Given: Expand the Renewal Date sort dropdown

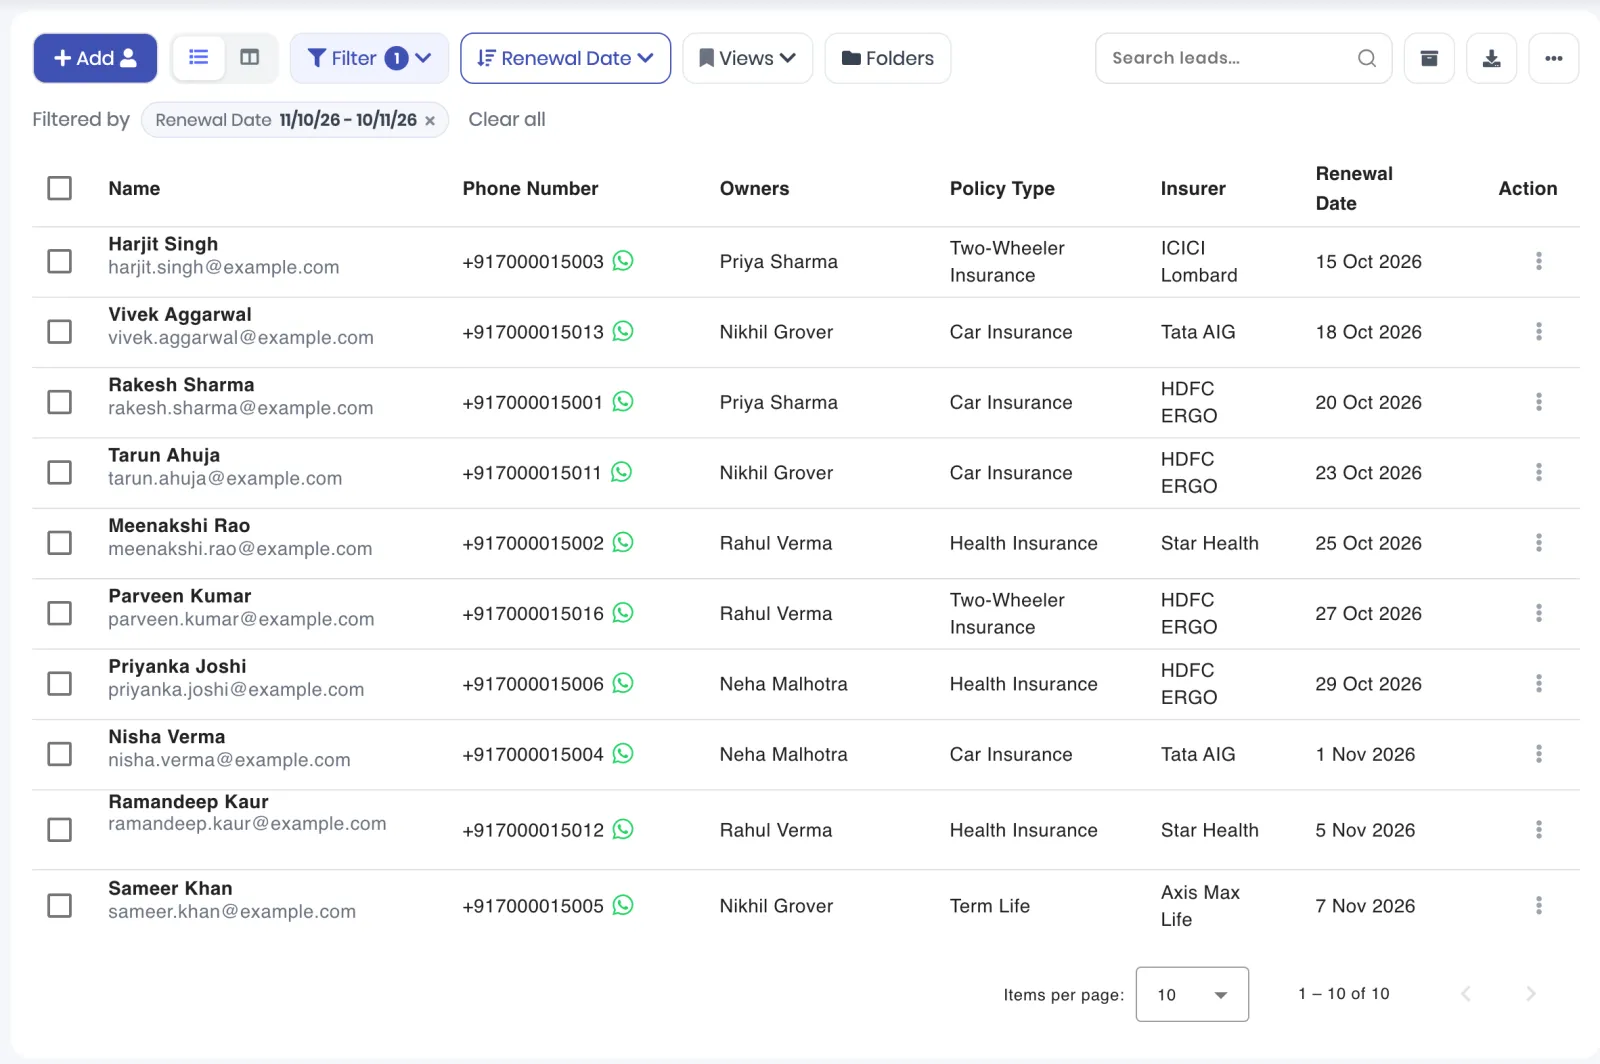Looking at the screenshot, I should [x=565, y=58].
